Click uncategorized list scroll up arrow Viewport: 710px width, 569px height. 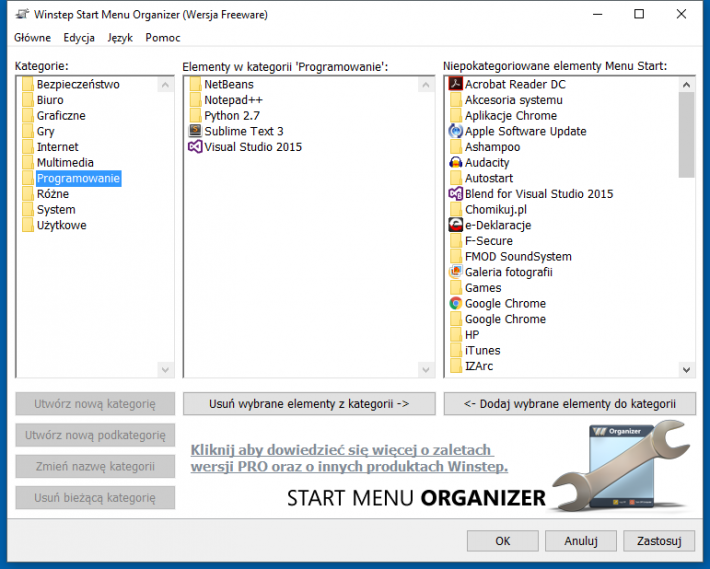pos(686,85)
